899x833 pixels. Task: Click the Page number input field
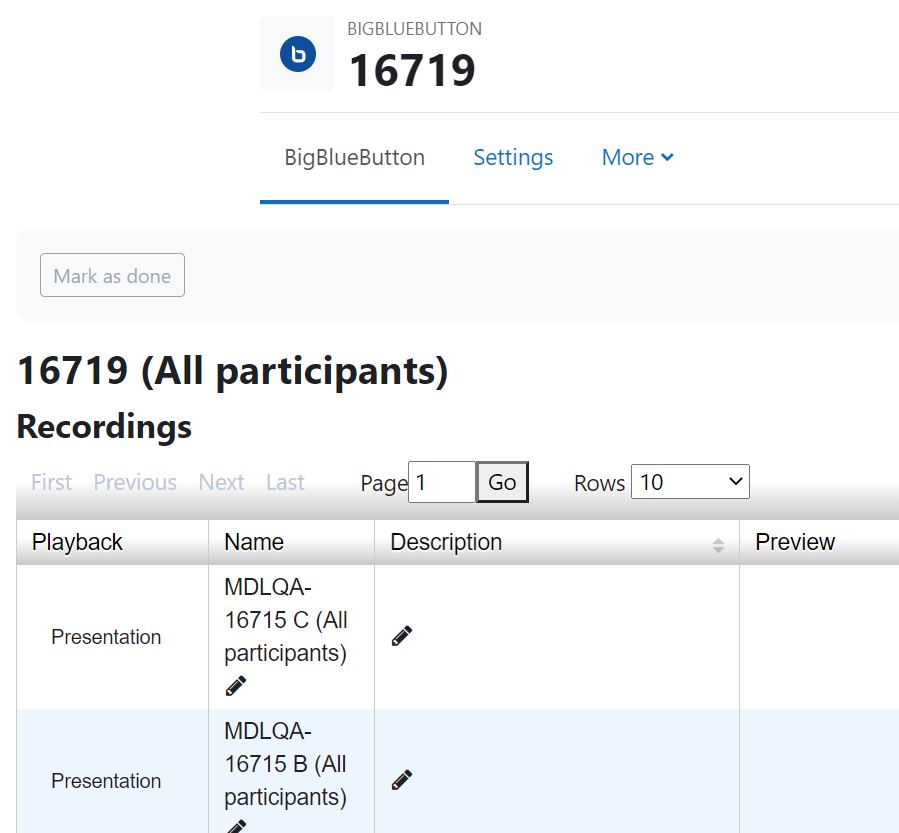442,482
